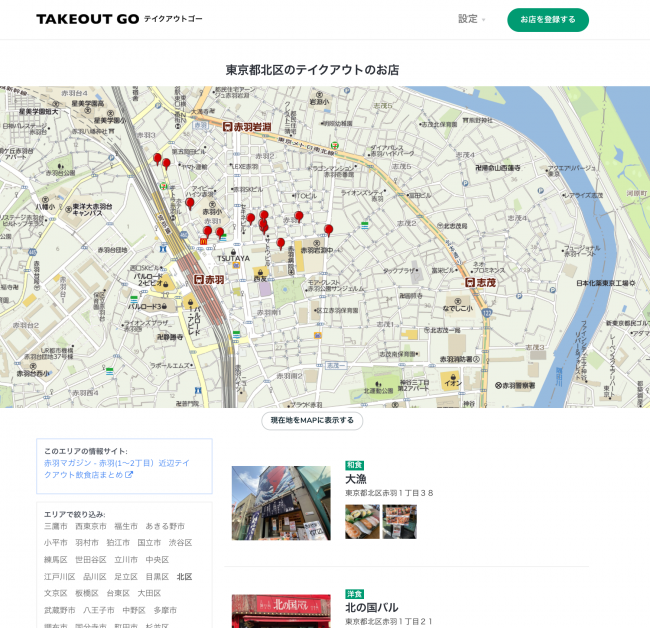The width and height of the screenshot is (650, 628).
Task: Click the large 大漁 storefront photo
Action: 281,502
